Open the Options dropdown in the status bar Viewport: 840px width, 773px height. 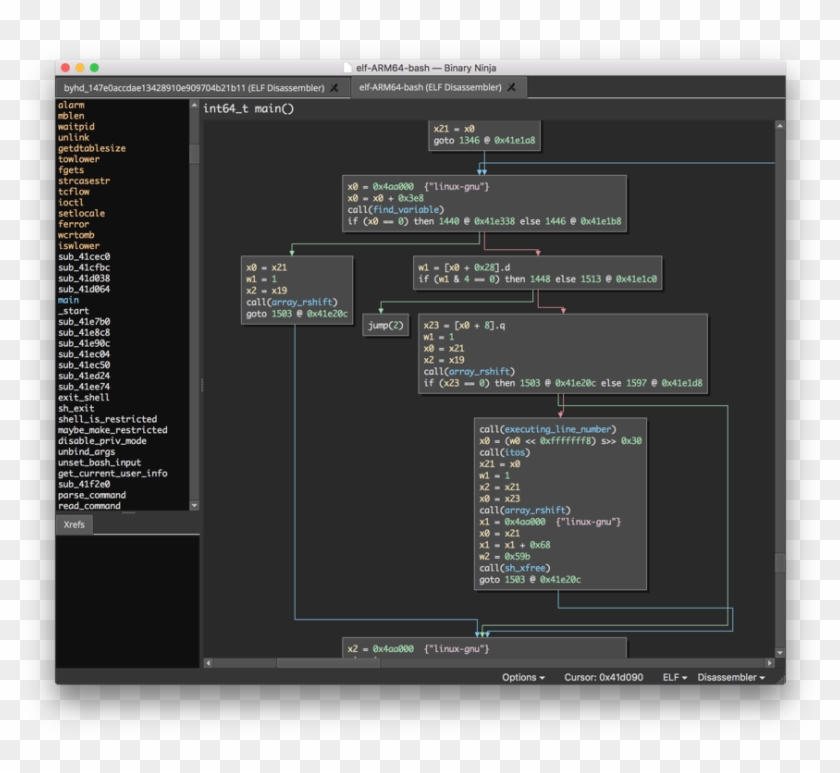523,677
